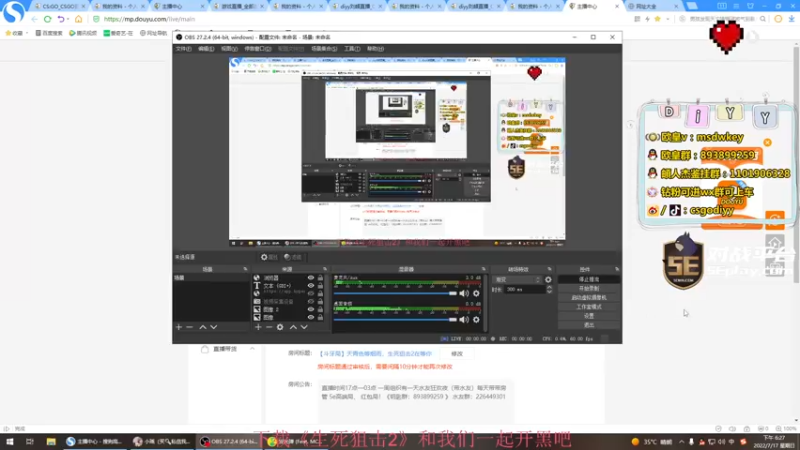Add a new scene with plus icon
Image resolution: width=800 pixels, height=450 pixels.
pos(179,327)
